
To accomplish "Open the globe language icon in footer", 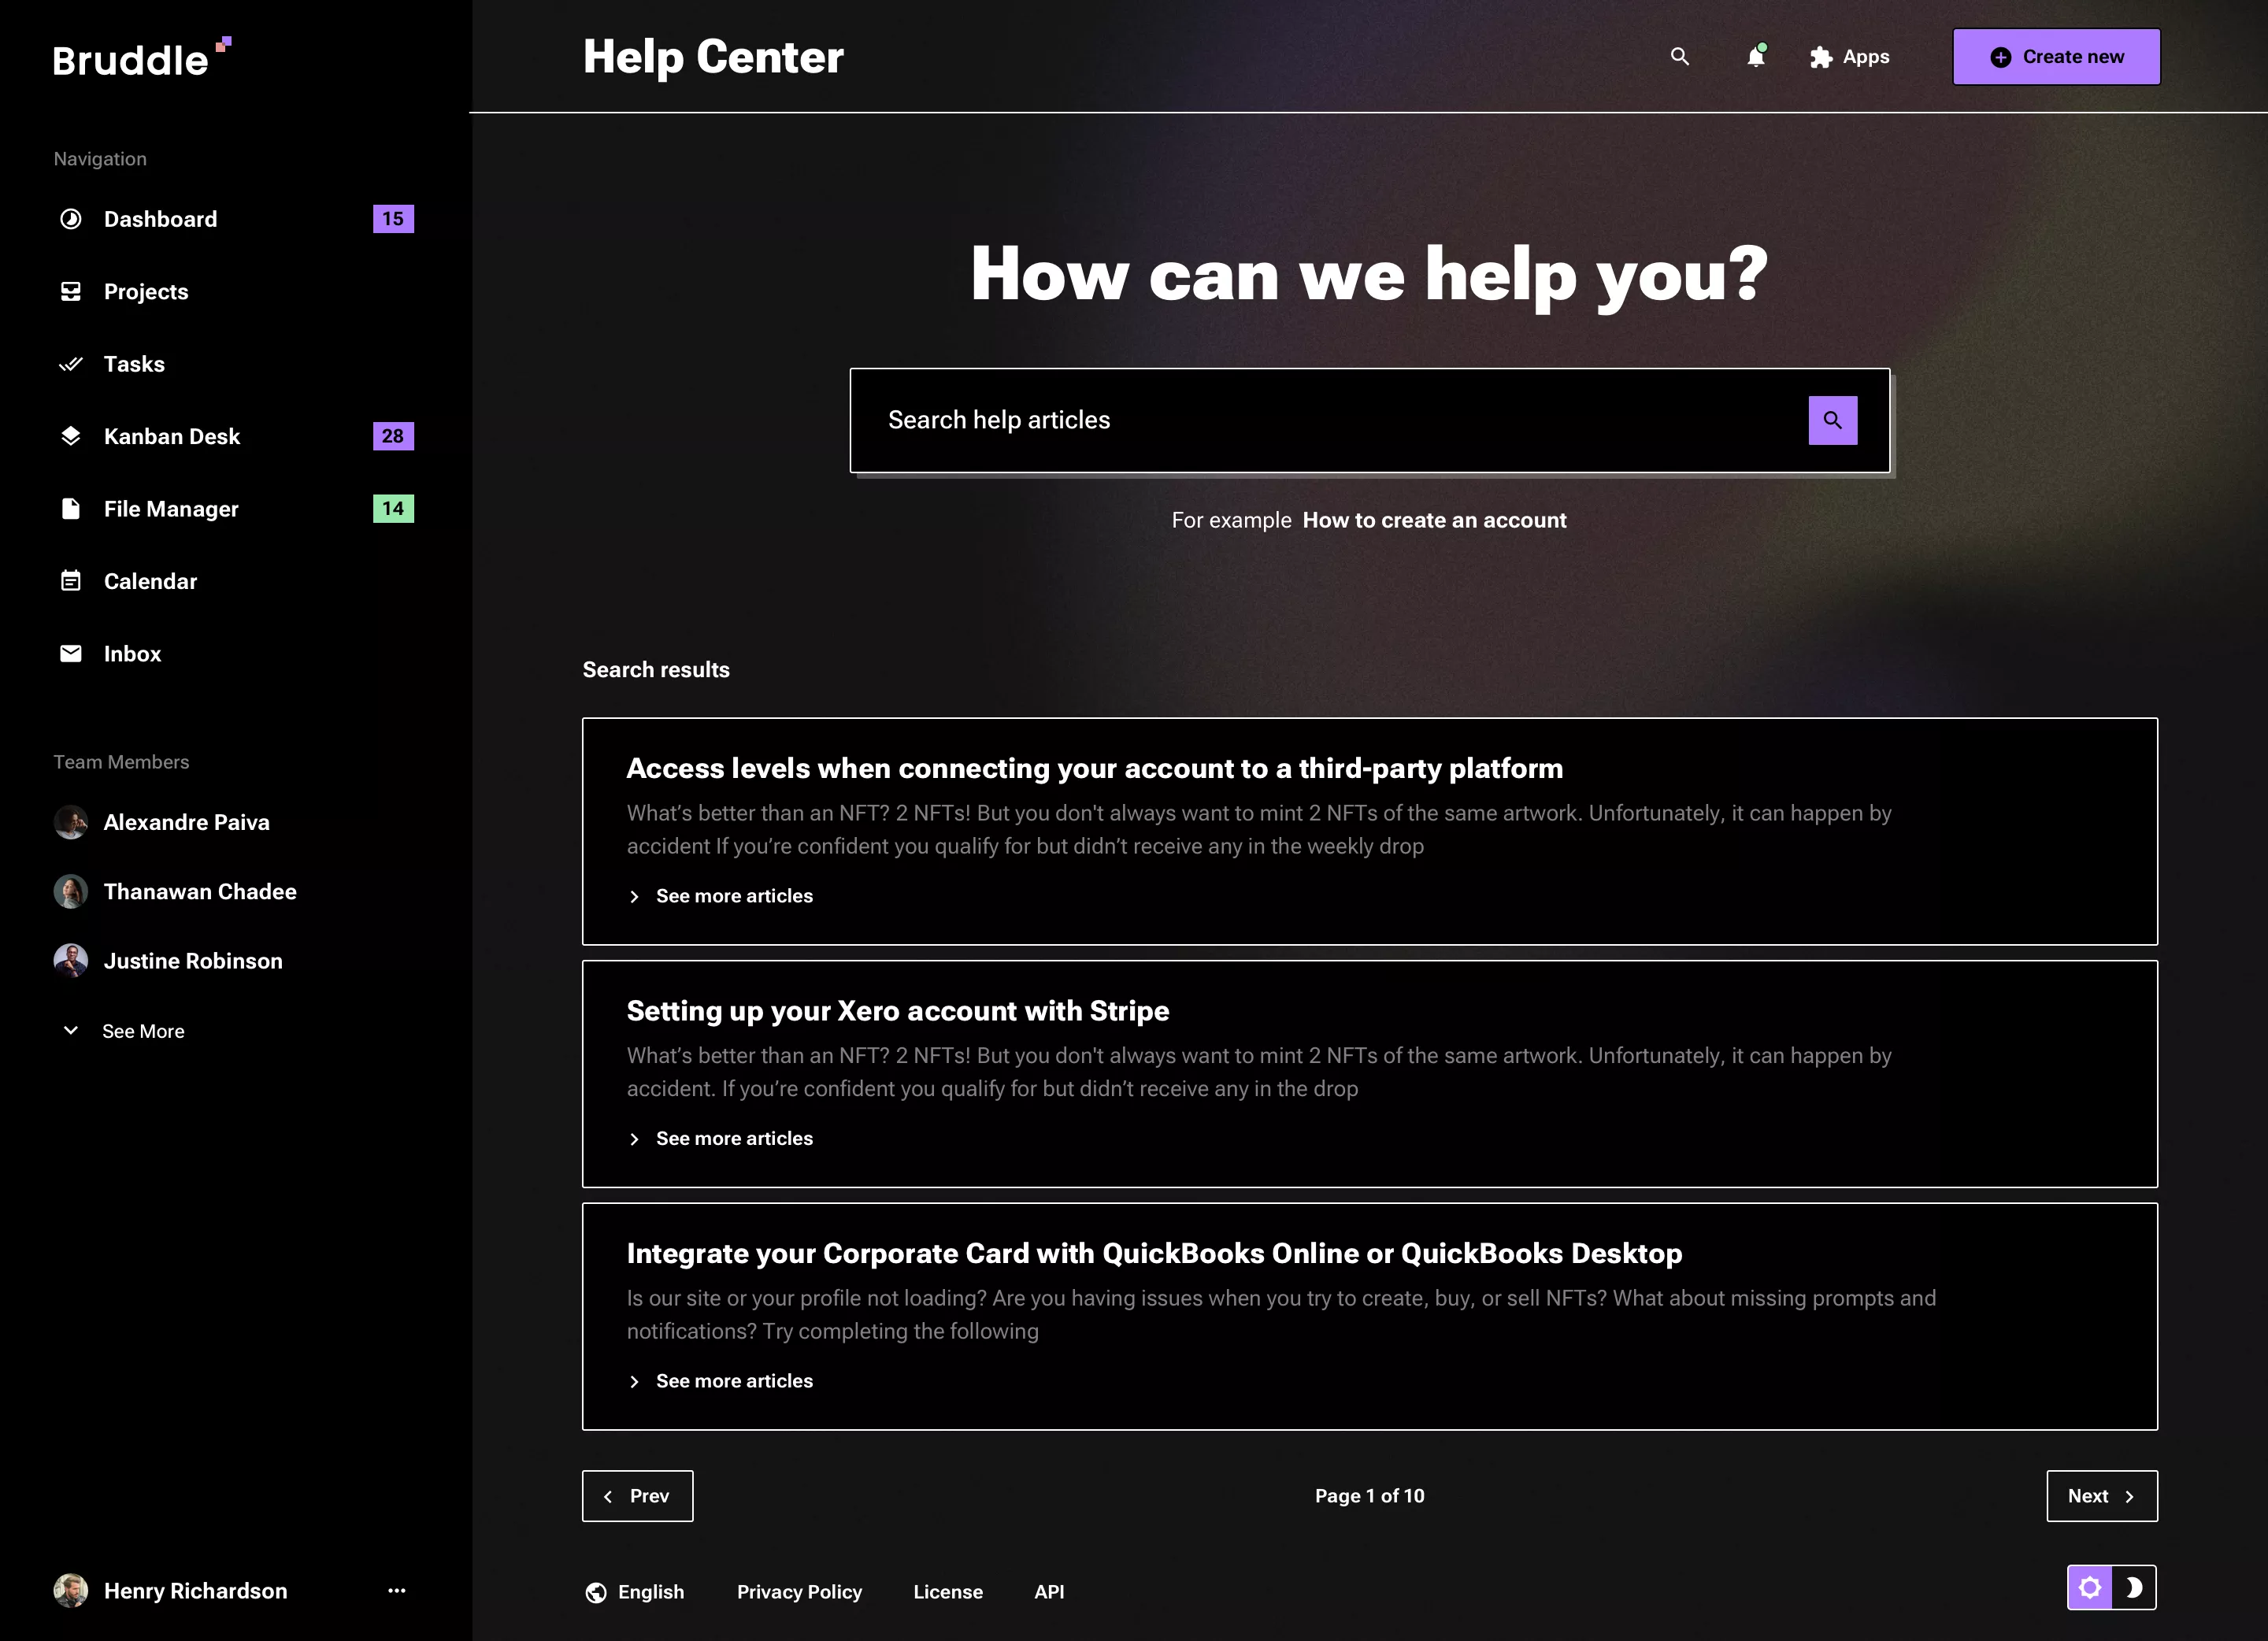I will [596, 1592].
